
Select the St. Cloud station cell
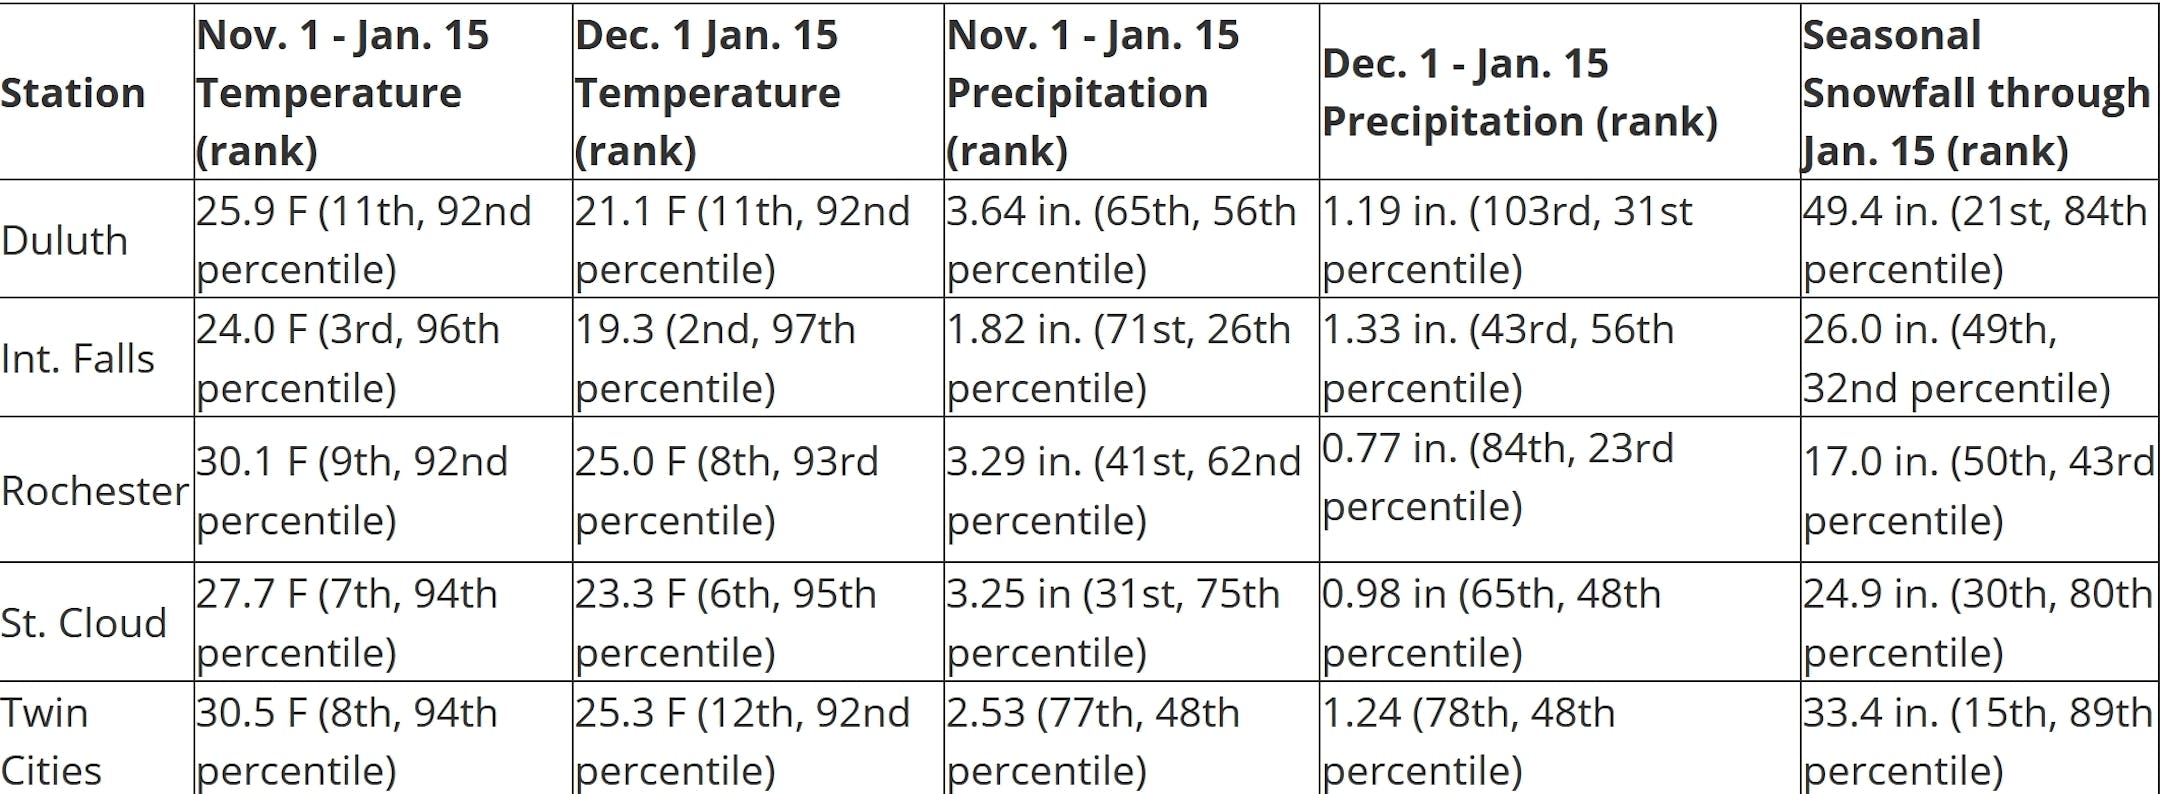coord(84,623)
